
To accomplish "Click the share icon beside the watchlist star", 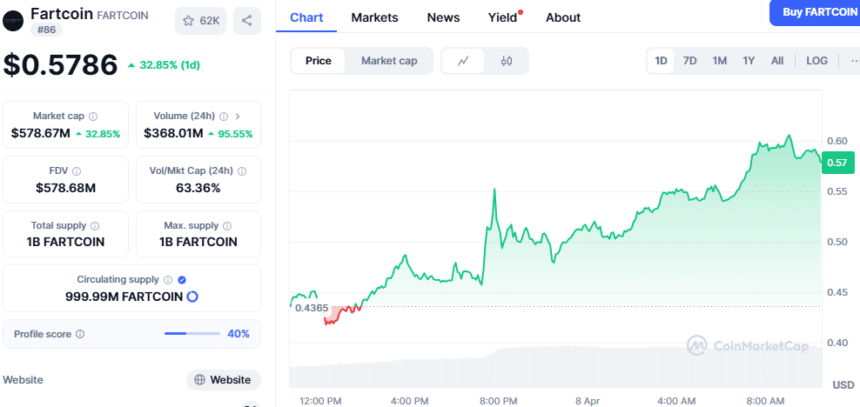I will pos(247,20).
